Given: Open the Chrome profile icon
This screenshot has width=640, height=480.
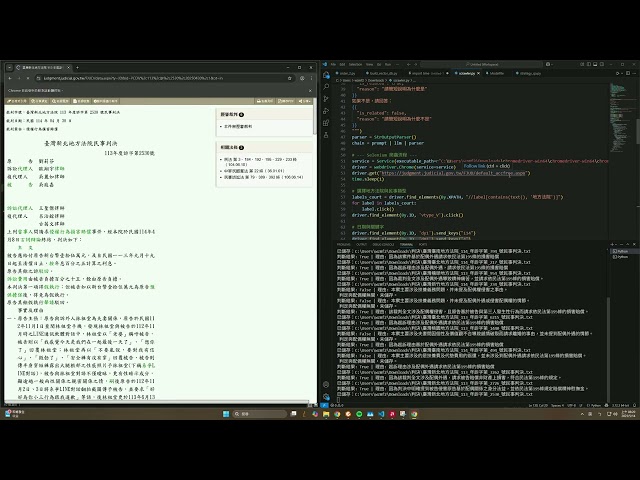Looking at the screenshot, I should 302,78.
